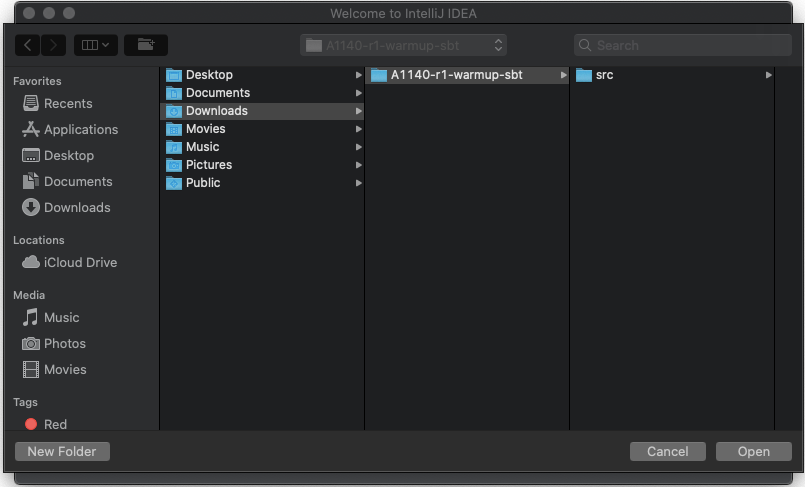Select the Red tag

55,424
